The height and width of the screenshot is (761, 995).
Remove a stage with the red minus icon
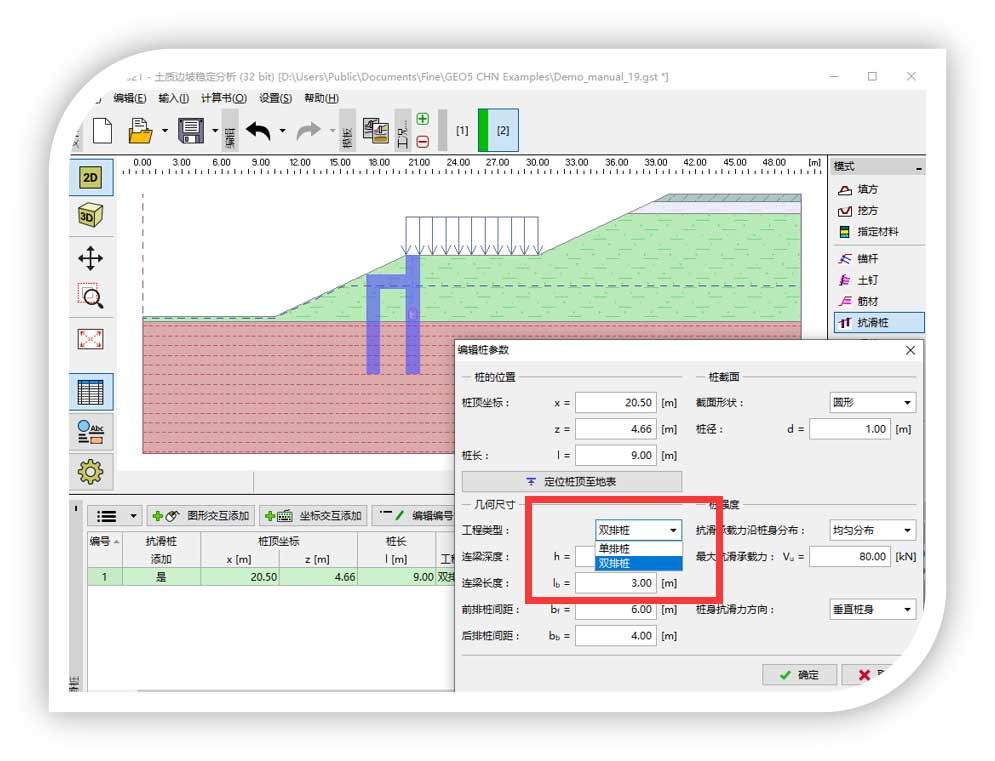[x=422, y=142]
